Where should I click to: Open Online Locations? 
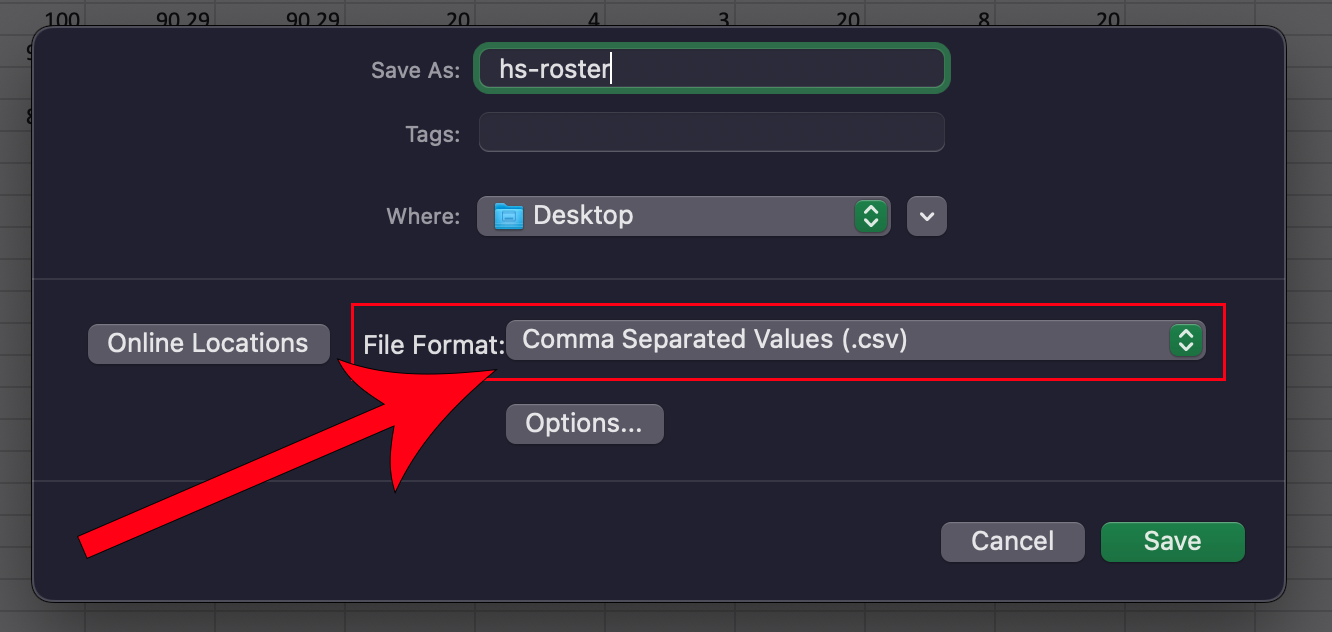pos(208,343)
